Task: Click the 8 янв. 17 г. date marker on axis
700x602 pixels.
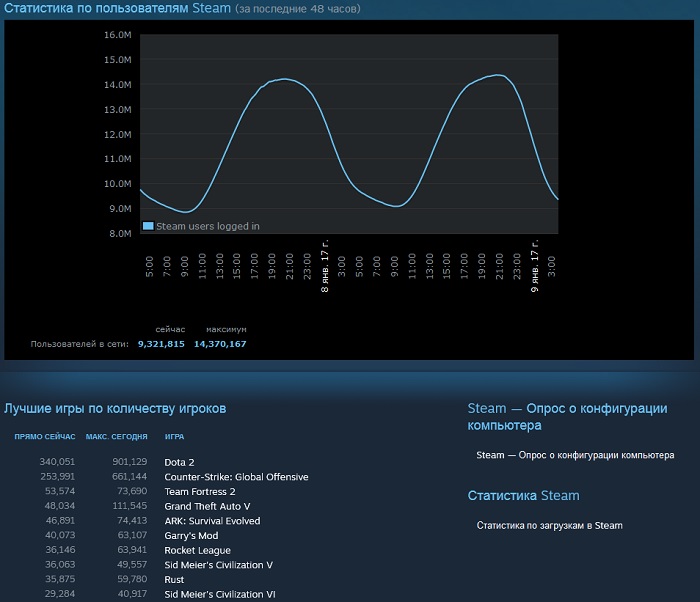Action: coord(324,264)
